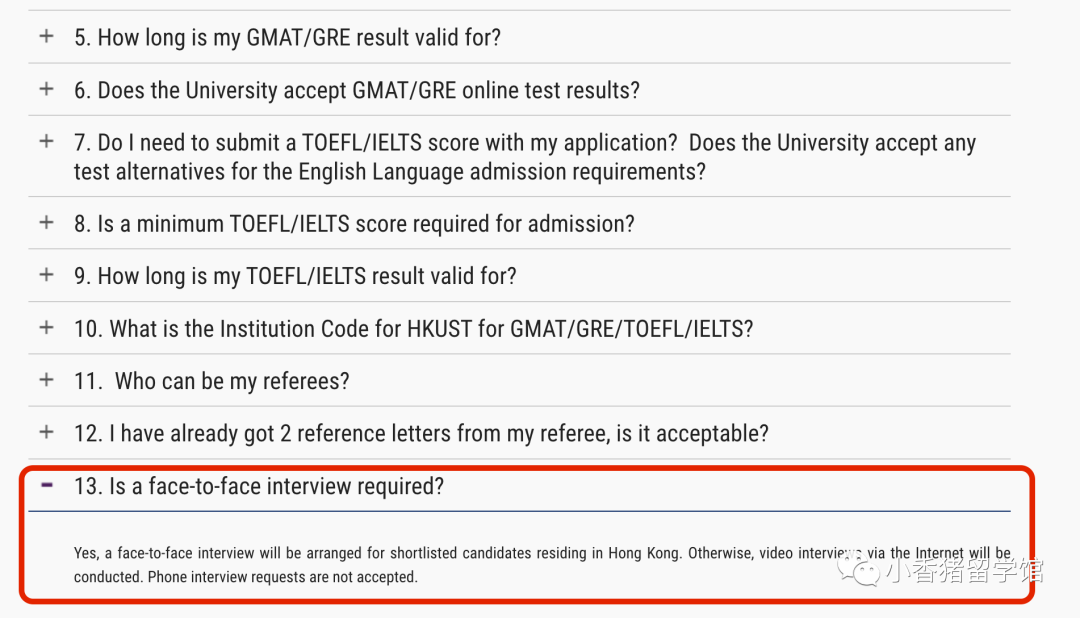Click plus icon beside question 9

coord(46,275)
